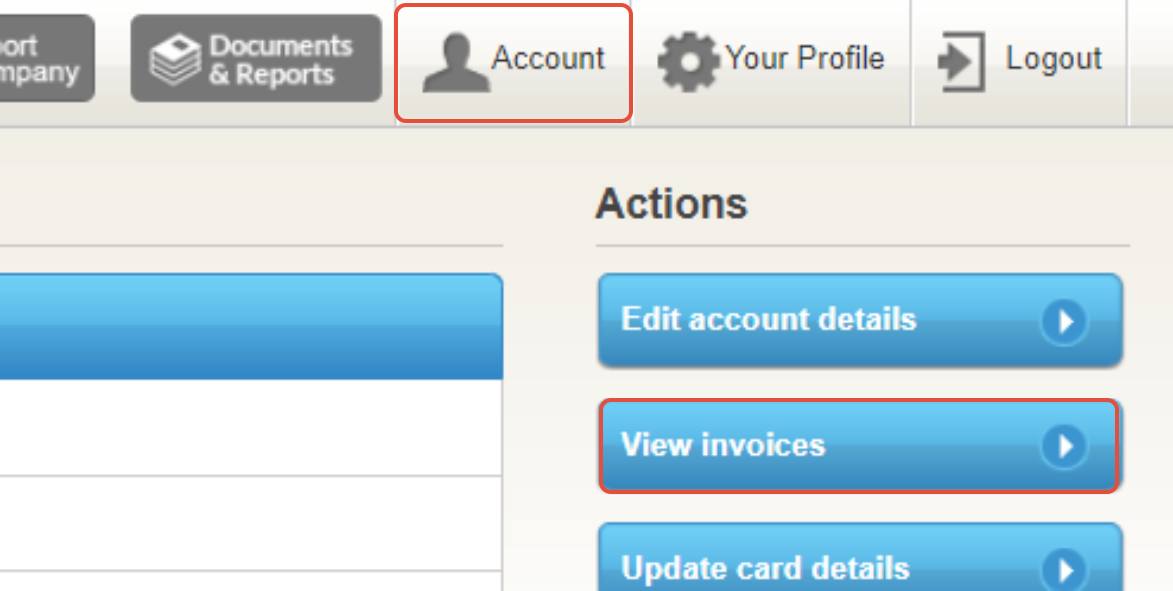
Task: Click the gear icon beside Your Profile
Action: 689,60
